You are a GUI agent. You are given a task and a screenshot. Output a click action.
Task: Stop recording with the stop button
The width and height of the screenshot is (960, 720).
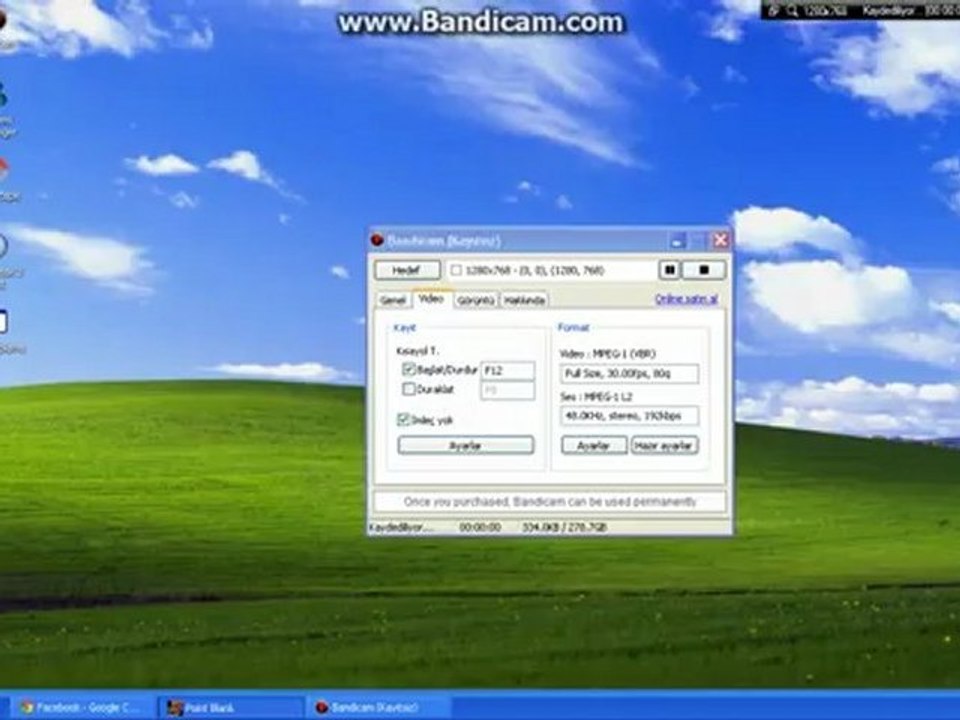(703, 270)
